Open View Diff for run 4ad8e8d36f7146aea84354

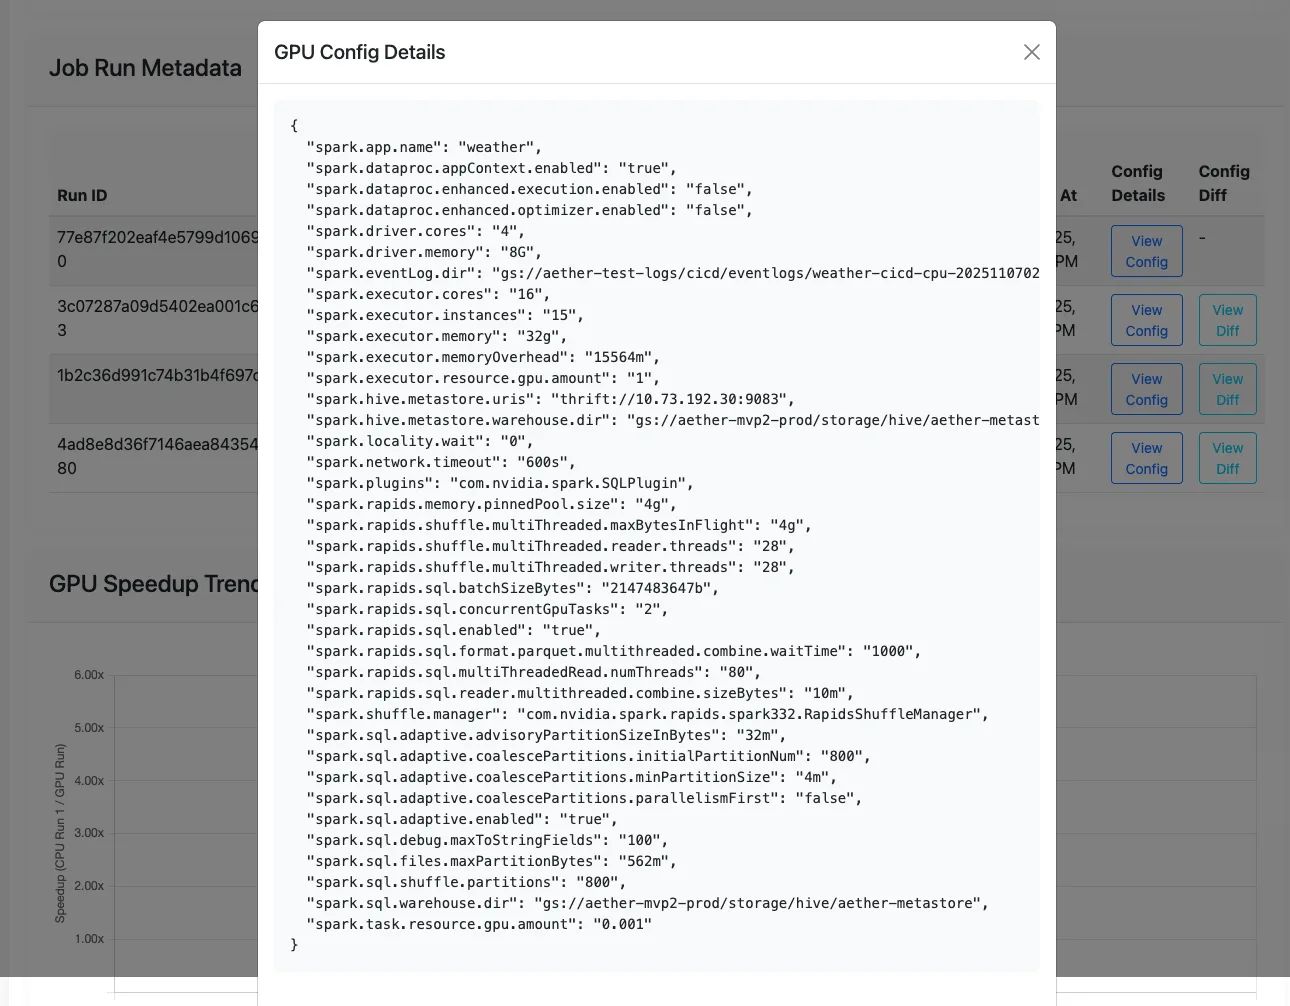[1227, 457]
